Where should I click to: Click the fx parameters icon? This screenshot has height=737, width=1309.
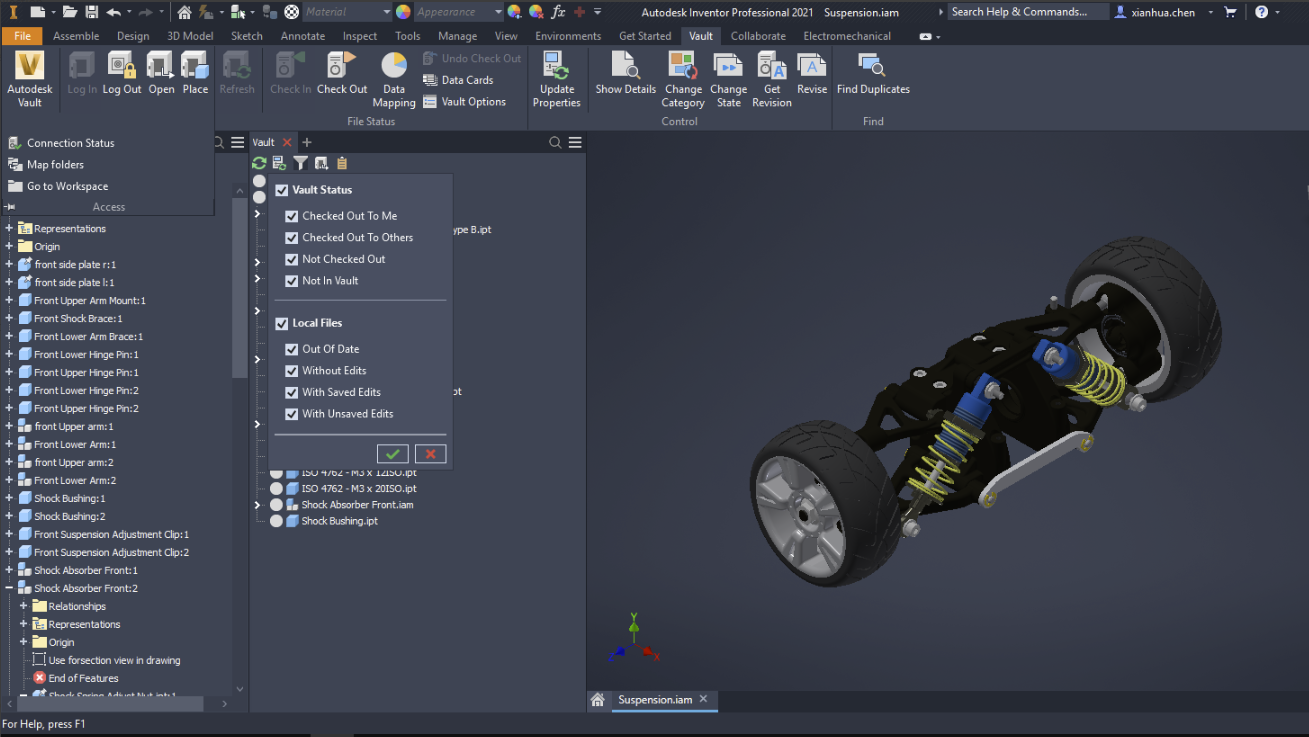(x=558, y=12)
